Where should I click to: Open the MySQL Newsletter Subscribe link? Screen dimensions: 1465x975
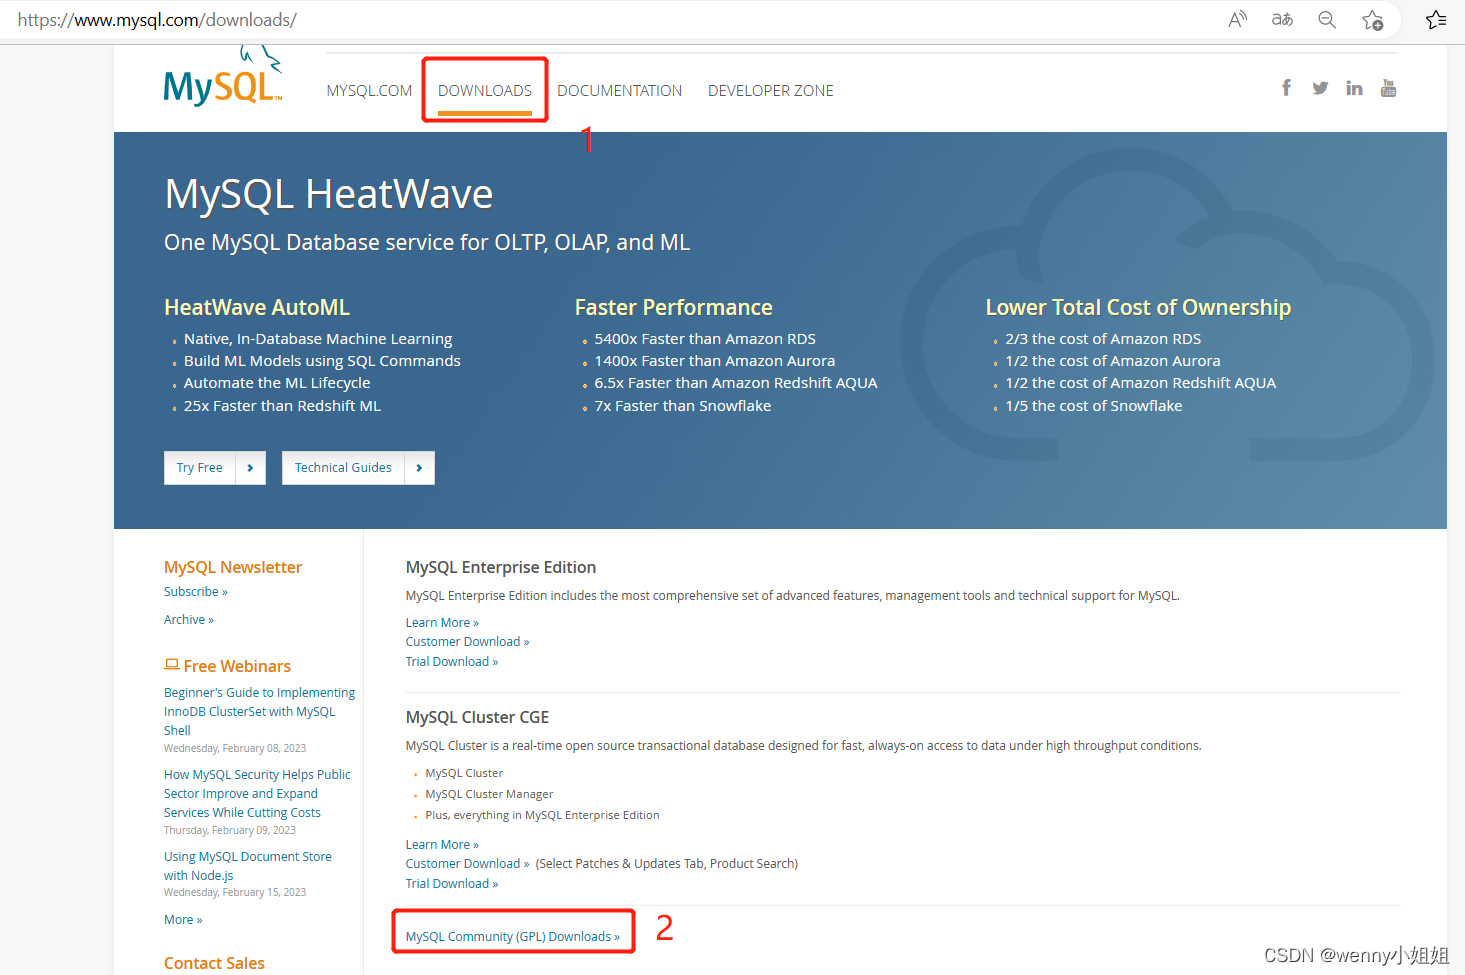click(196, 592)
